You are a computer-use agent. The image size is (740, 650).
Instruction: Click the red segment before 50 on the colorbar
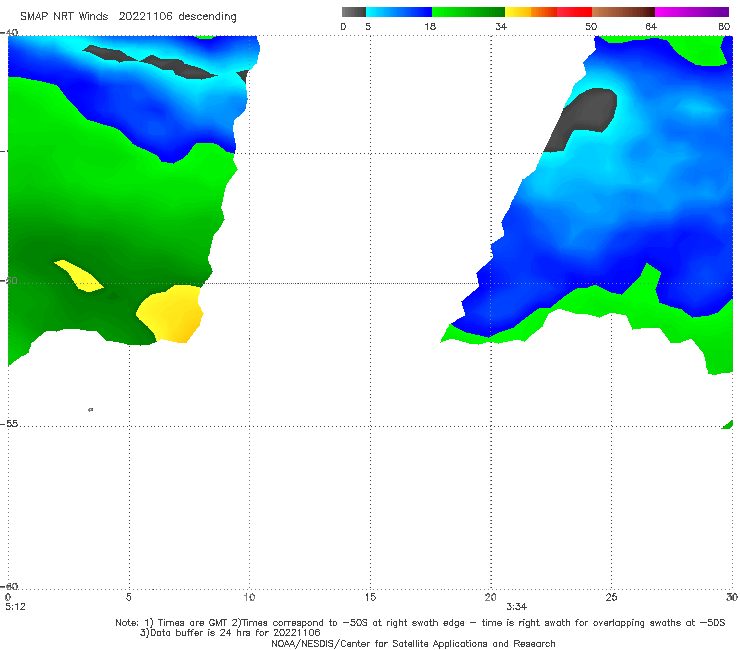coord(574,12)
